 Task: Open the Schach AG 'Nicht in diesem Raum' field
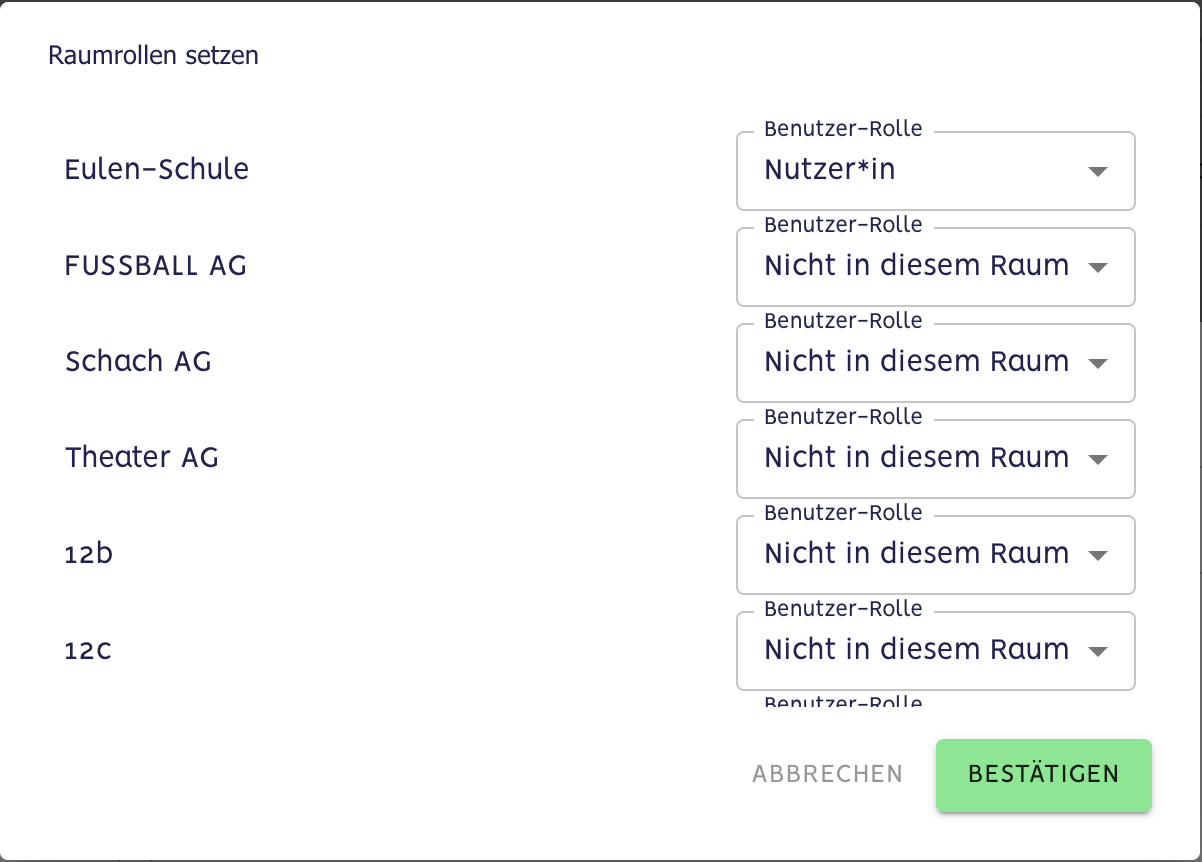point(915,363)
